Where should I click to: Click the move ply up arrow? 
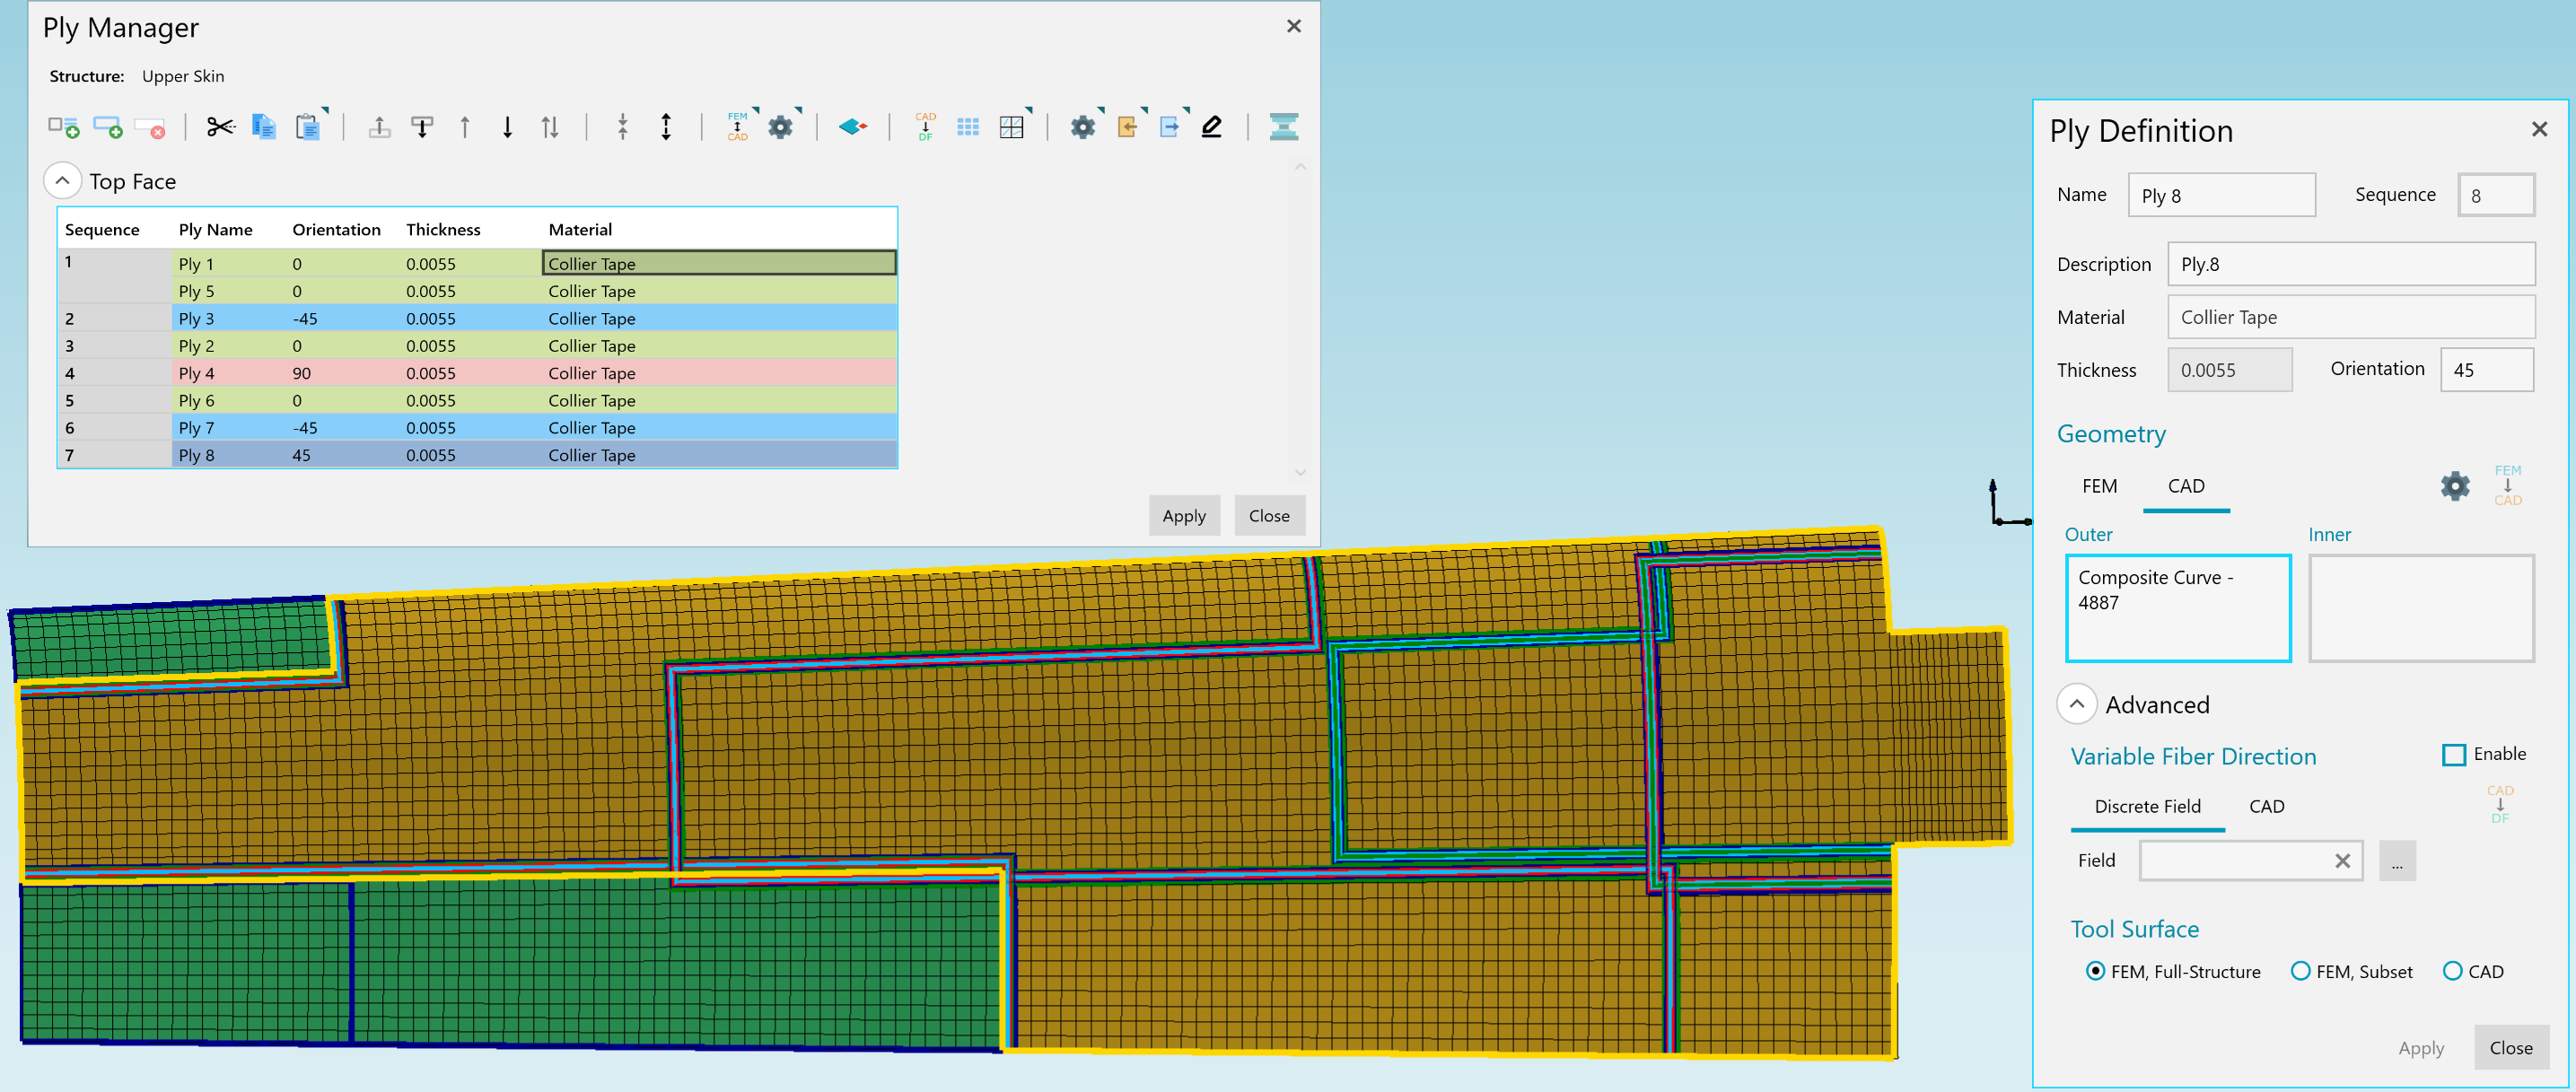coord(465,127)
